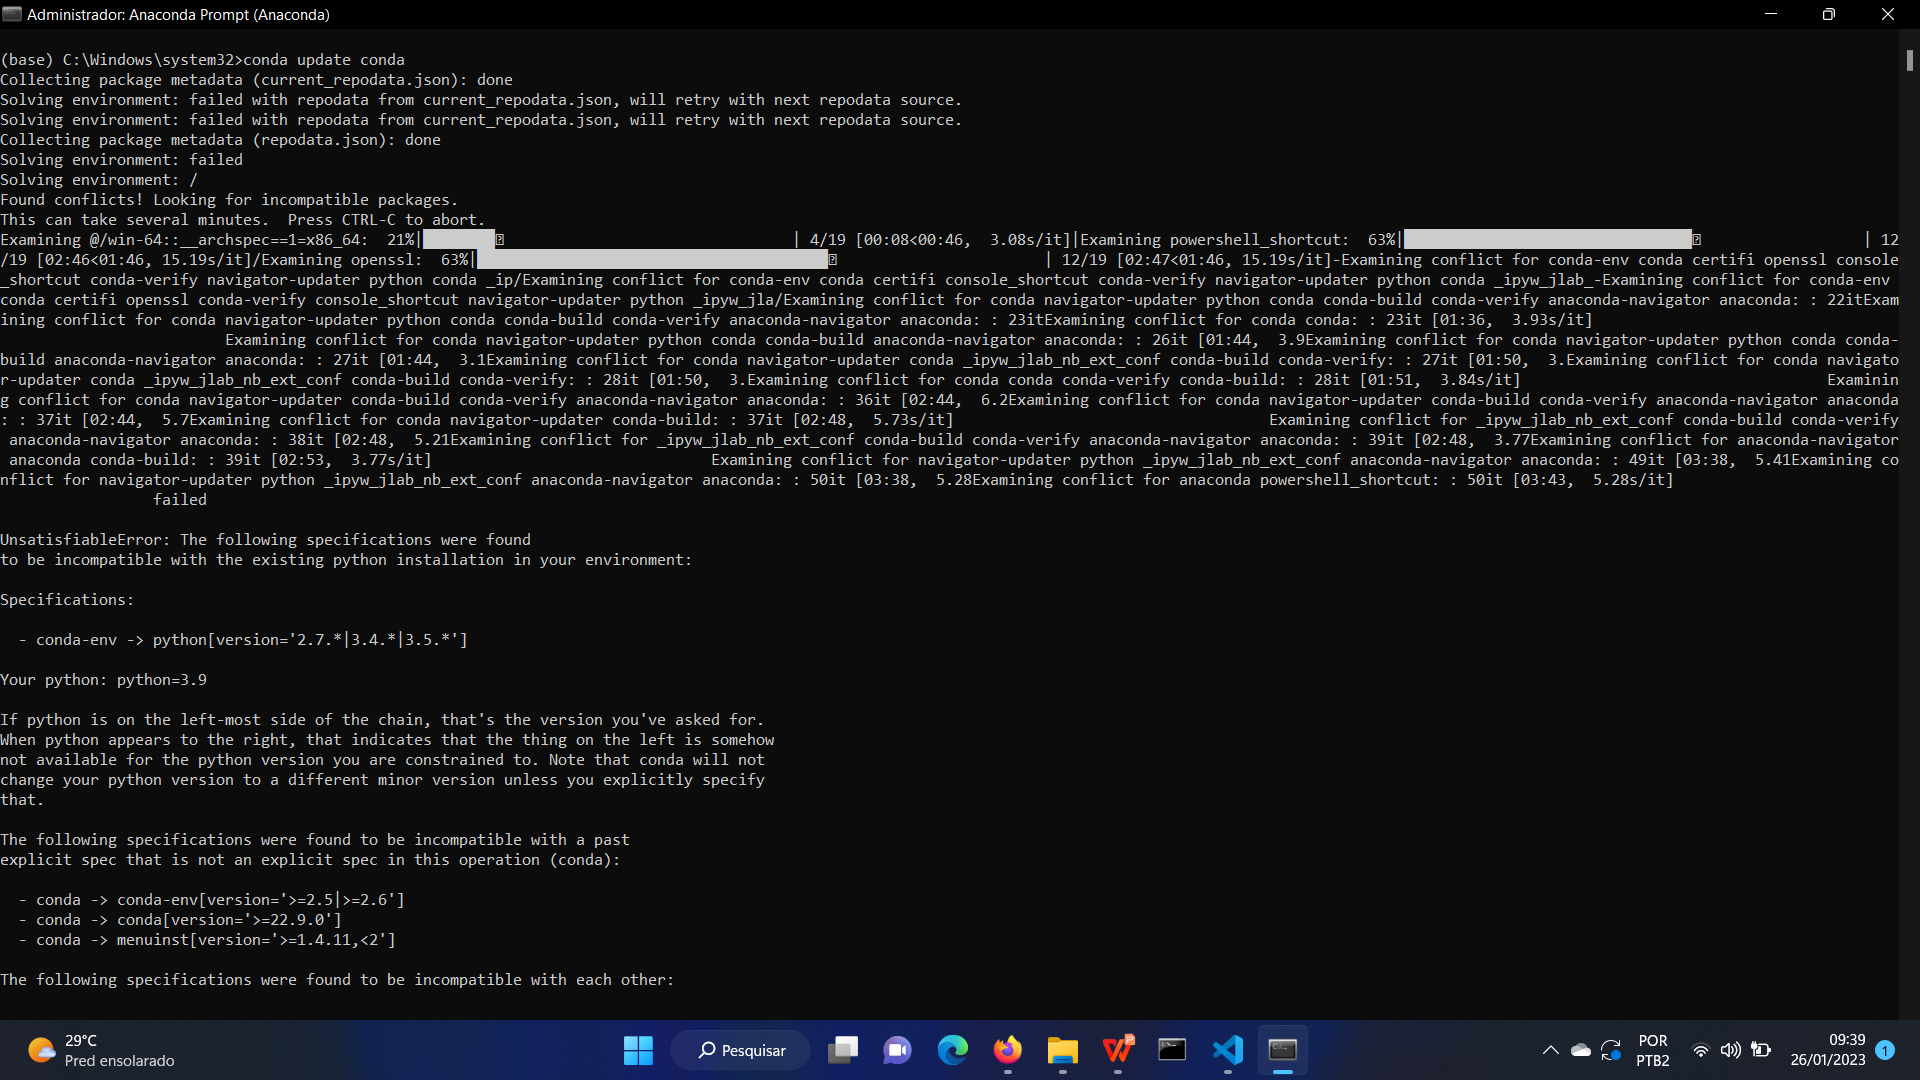Mute system volume via tray speaker icon
Viewport: 1920px width, 1080px height.
[x=1731, y=1050]
